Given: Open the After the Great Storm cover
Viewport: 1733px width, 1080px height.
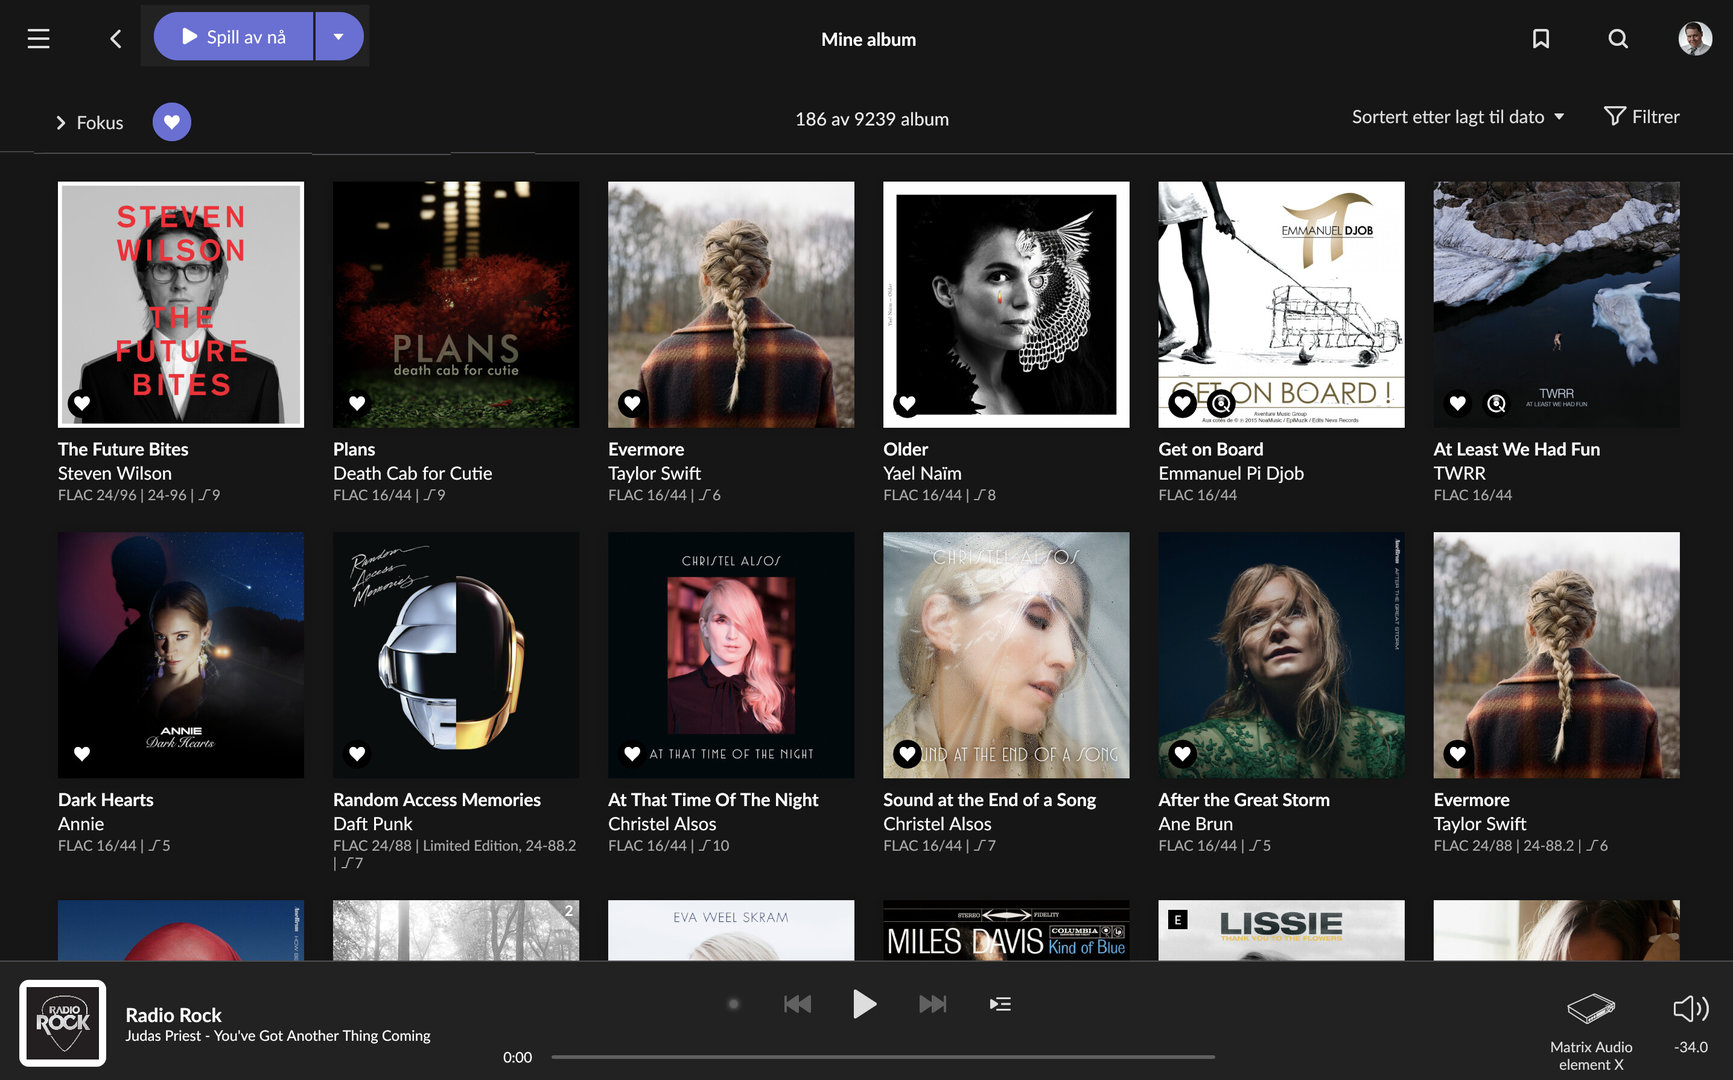Looking at the screenshot, I should click(x=1281, y=655).
